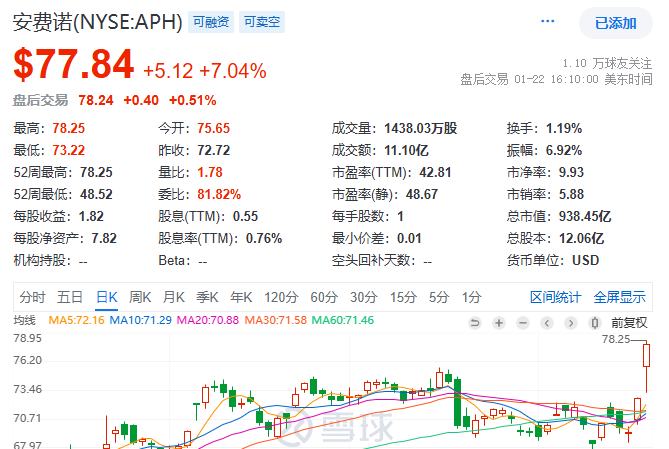Viewport: 669px width, 449px height.
Task: Click the MA60:71.46 indicator label
Action: 343,320
